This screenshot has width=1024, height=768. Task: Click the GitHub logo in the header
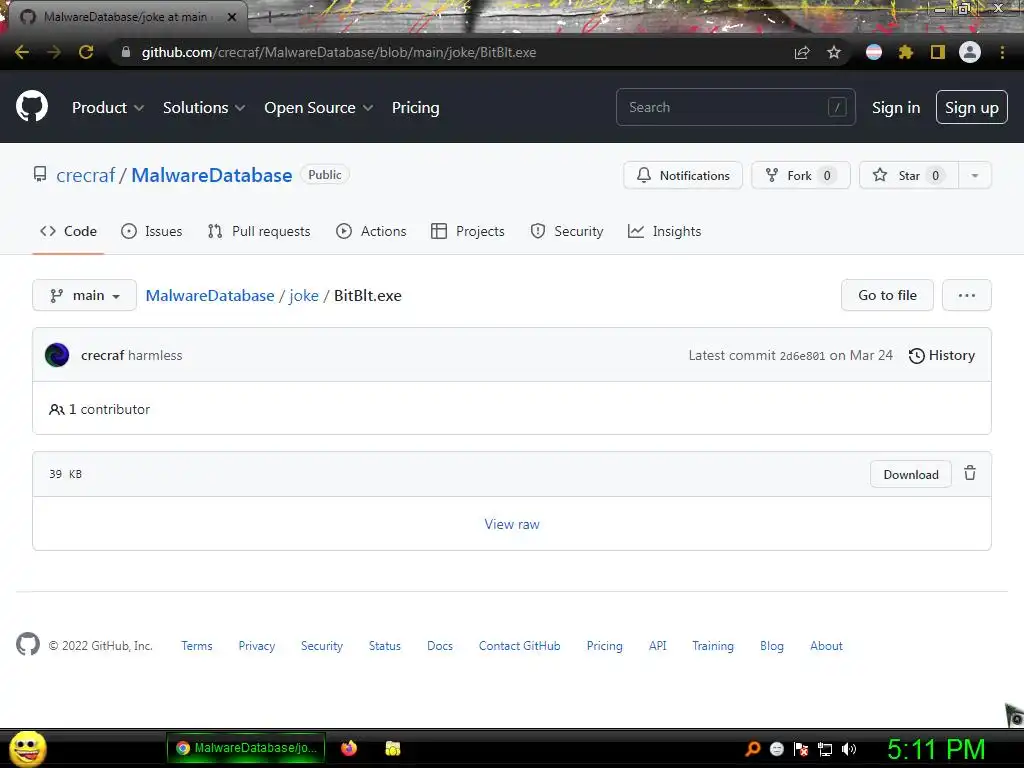click(x=31, y=106)
